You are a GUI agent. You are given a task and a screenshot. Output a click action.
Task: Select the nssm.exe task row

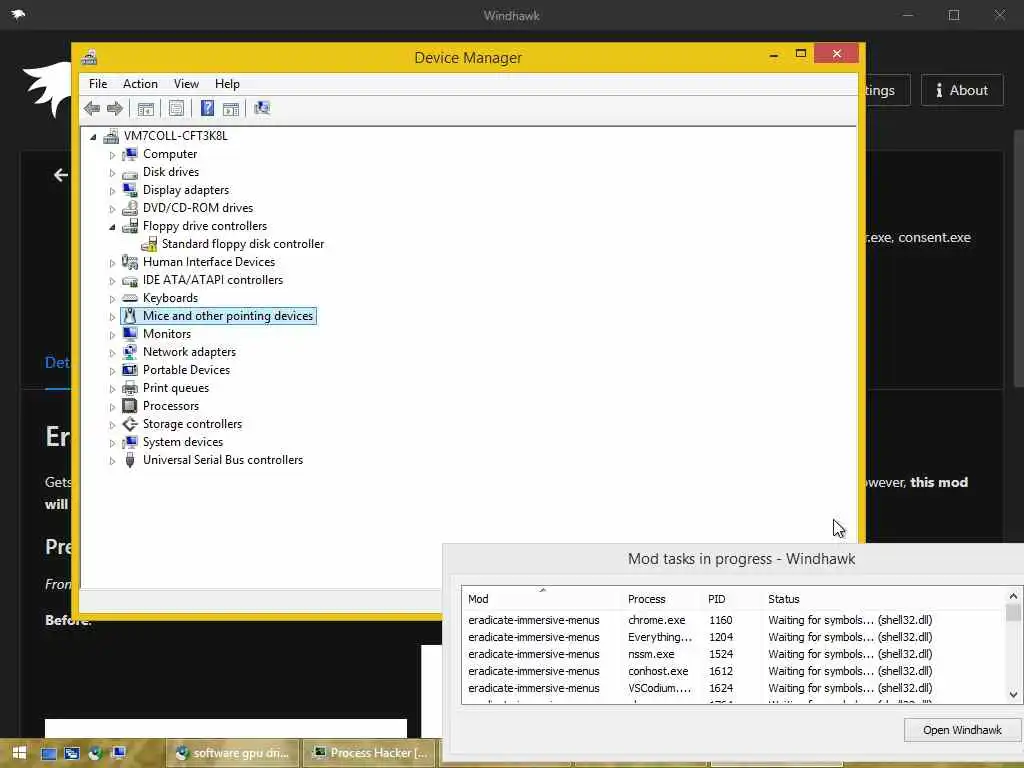(x=734, y=654)
